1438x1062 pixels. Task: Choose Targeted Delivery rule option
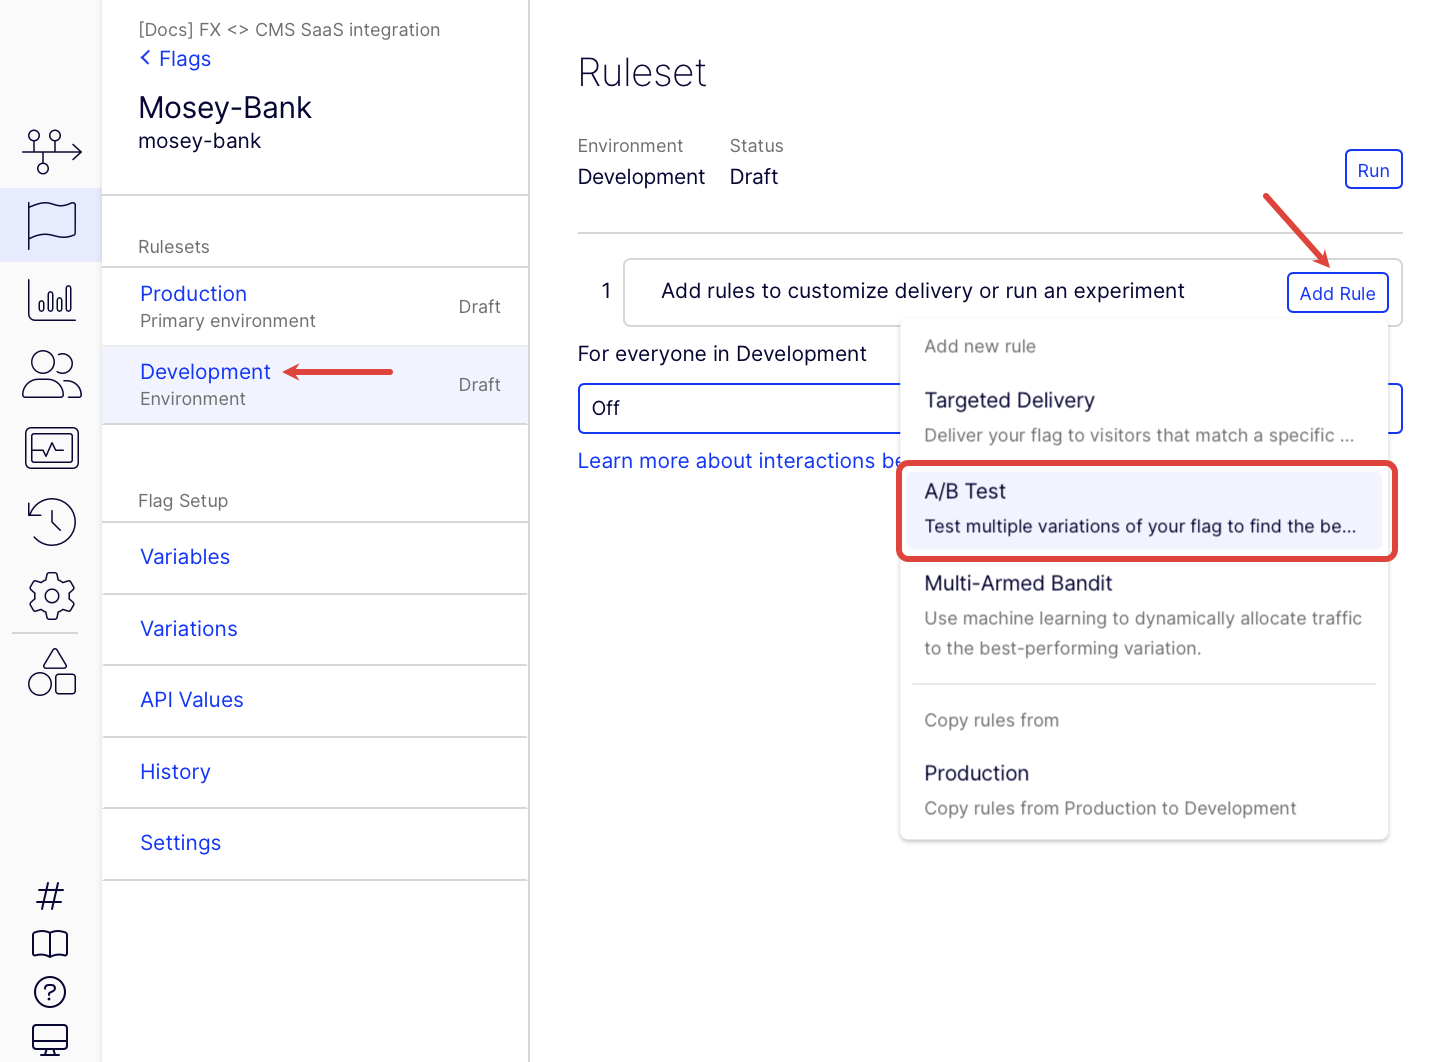(1143, 417)
